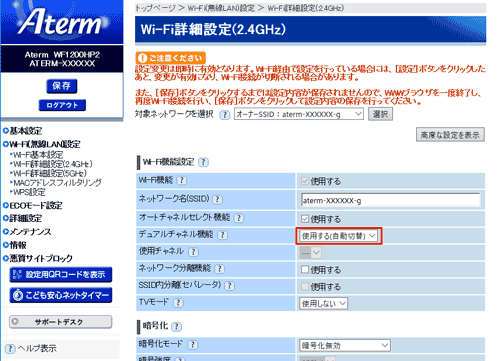
Task: Show help for オートチャネルセレクト機能
Action: [x=238, y=218]
